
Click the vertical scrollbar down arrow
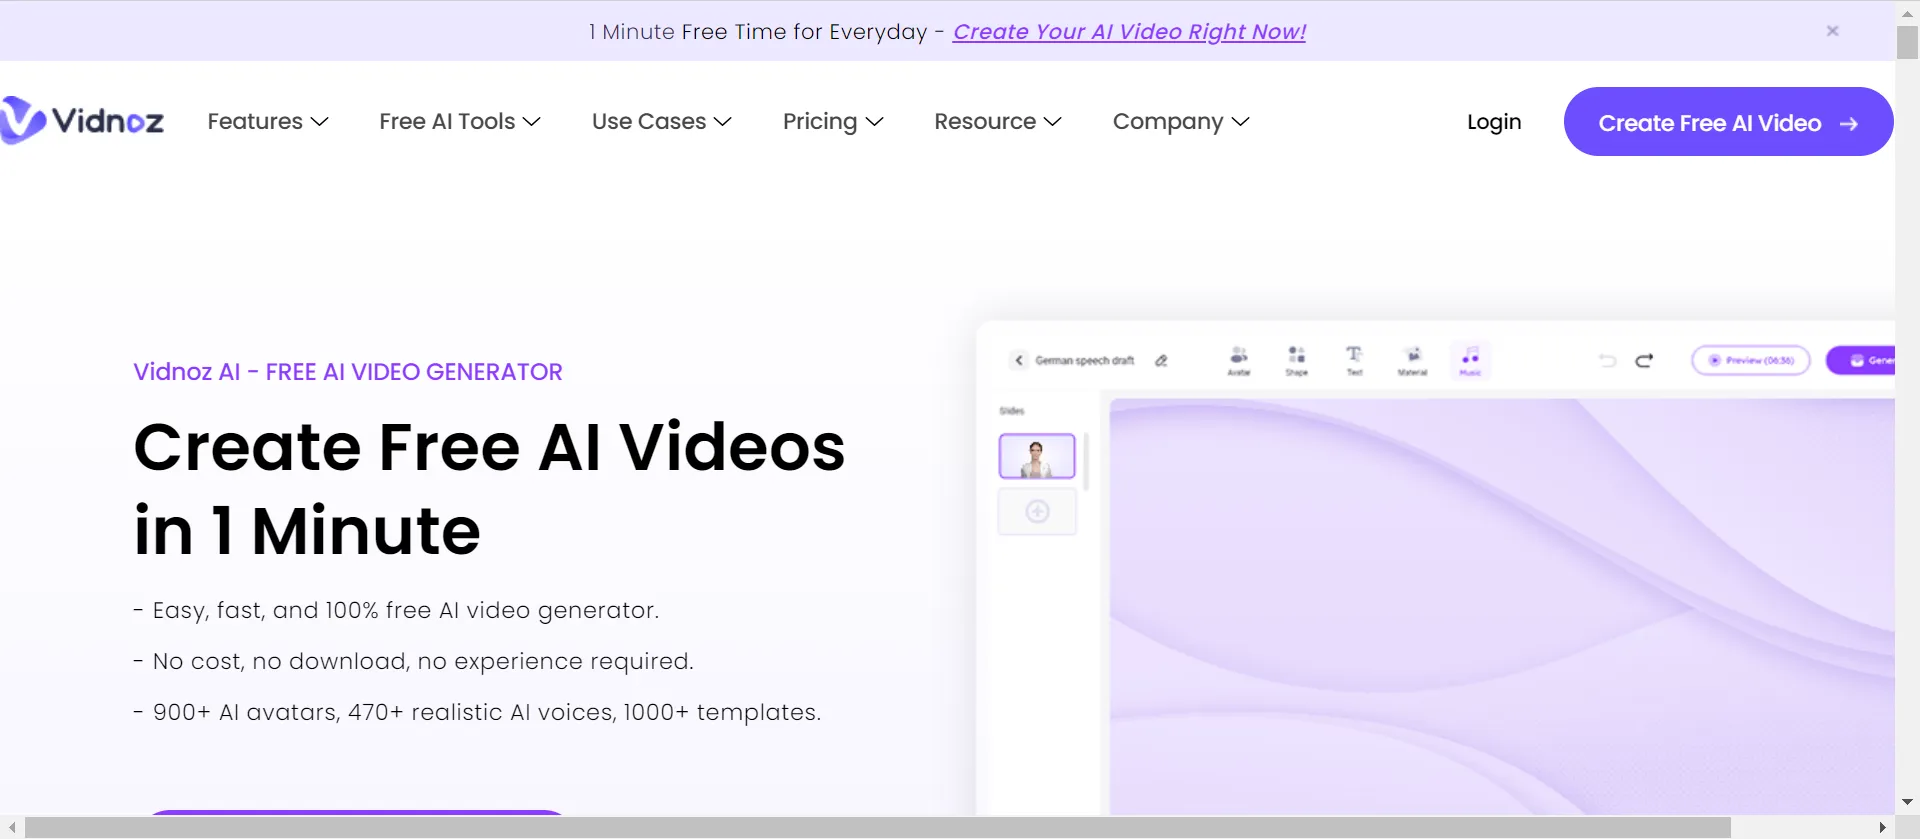pyautogui.click(x=1907, y=802)
